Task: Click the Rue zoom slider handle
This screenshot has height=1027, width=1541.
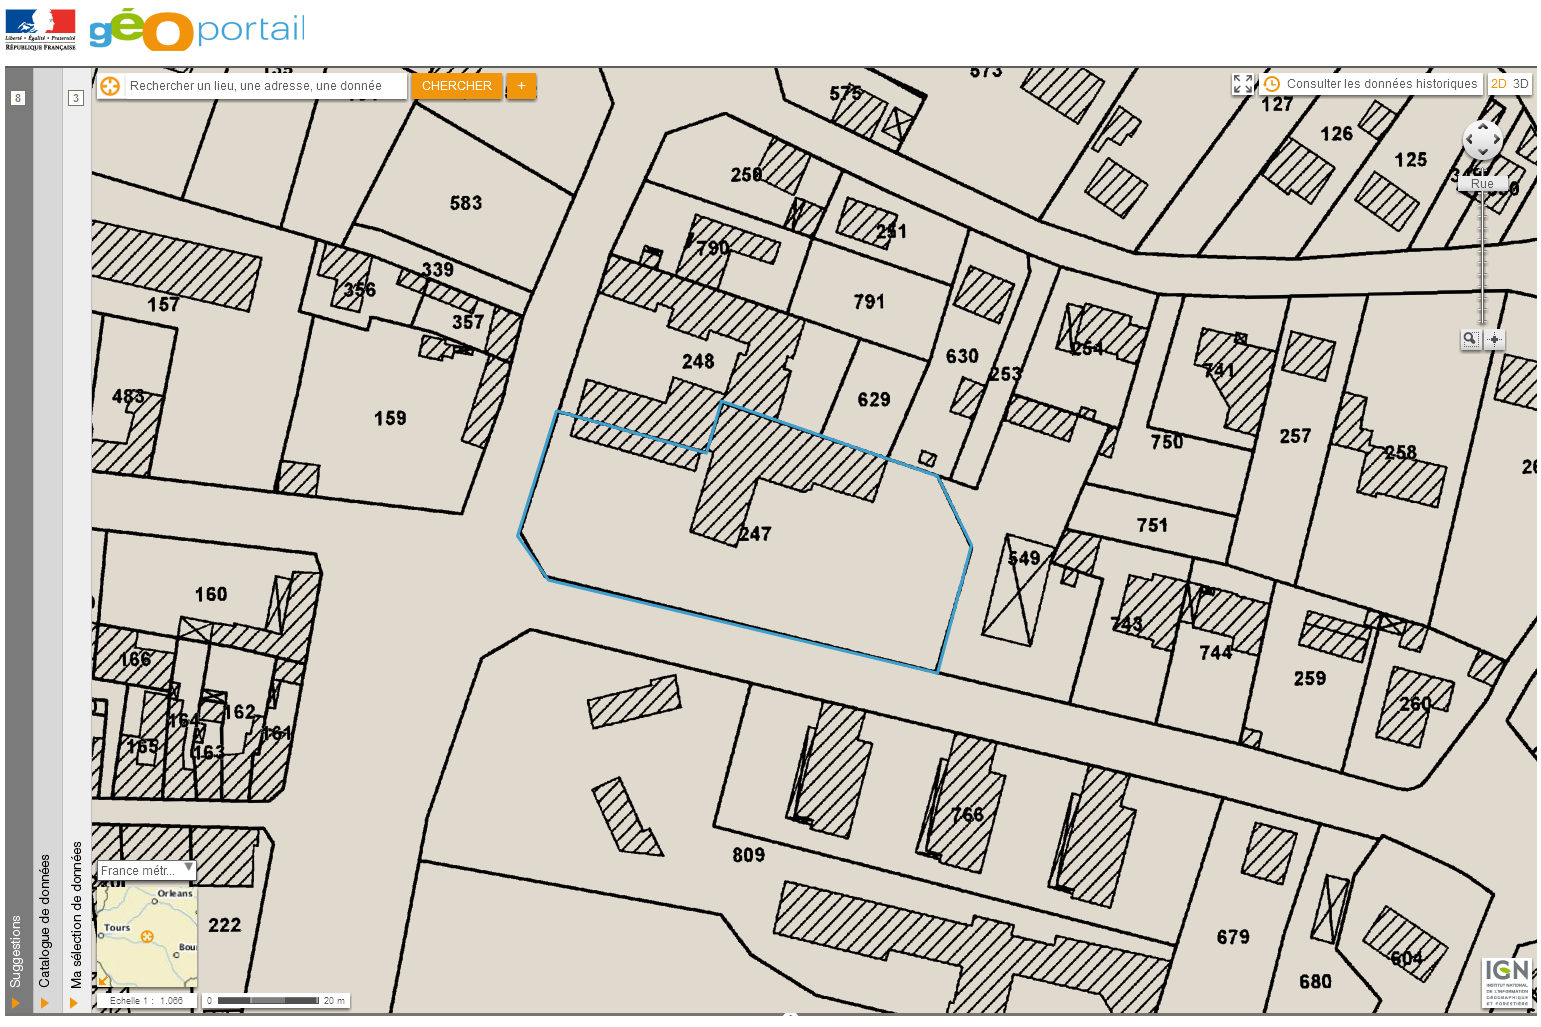Action: [x=1482, y=184]
